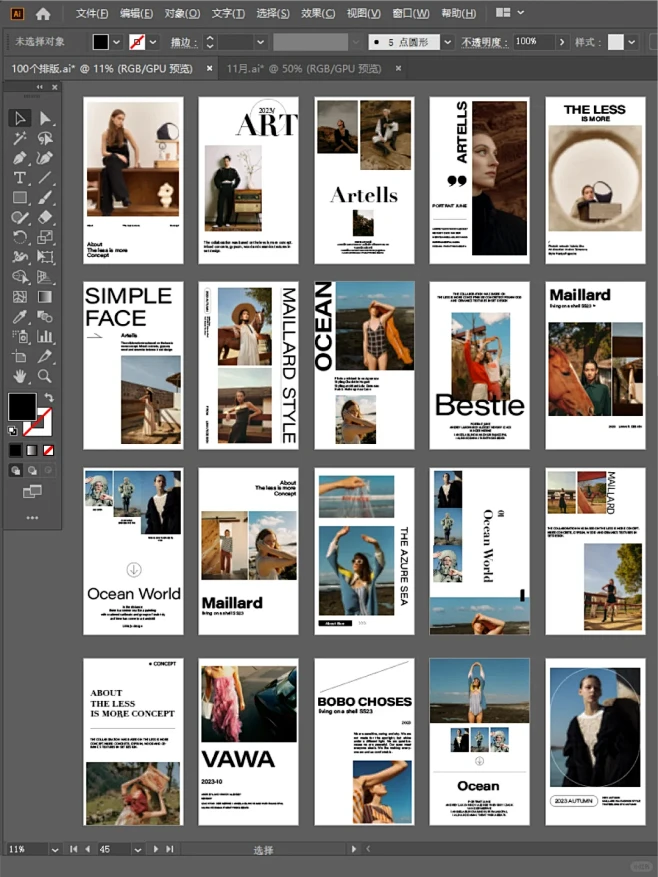This screenshot has height=877, width=658.
Task: Select the Type tool
Action: point(20,178)
